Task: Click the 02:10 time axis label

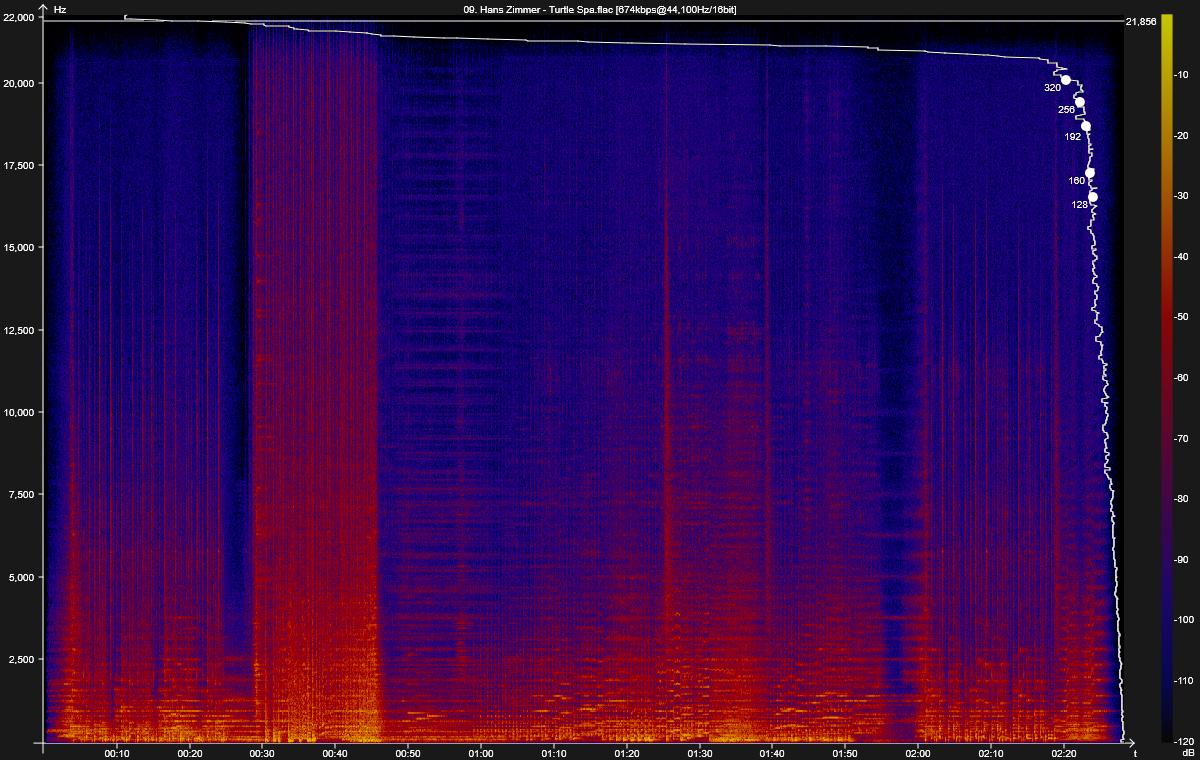Action: pos(991,752)
